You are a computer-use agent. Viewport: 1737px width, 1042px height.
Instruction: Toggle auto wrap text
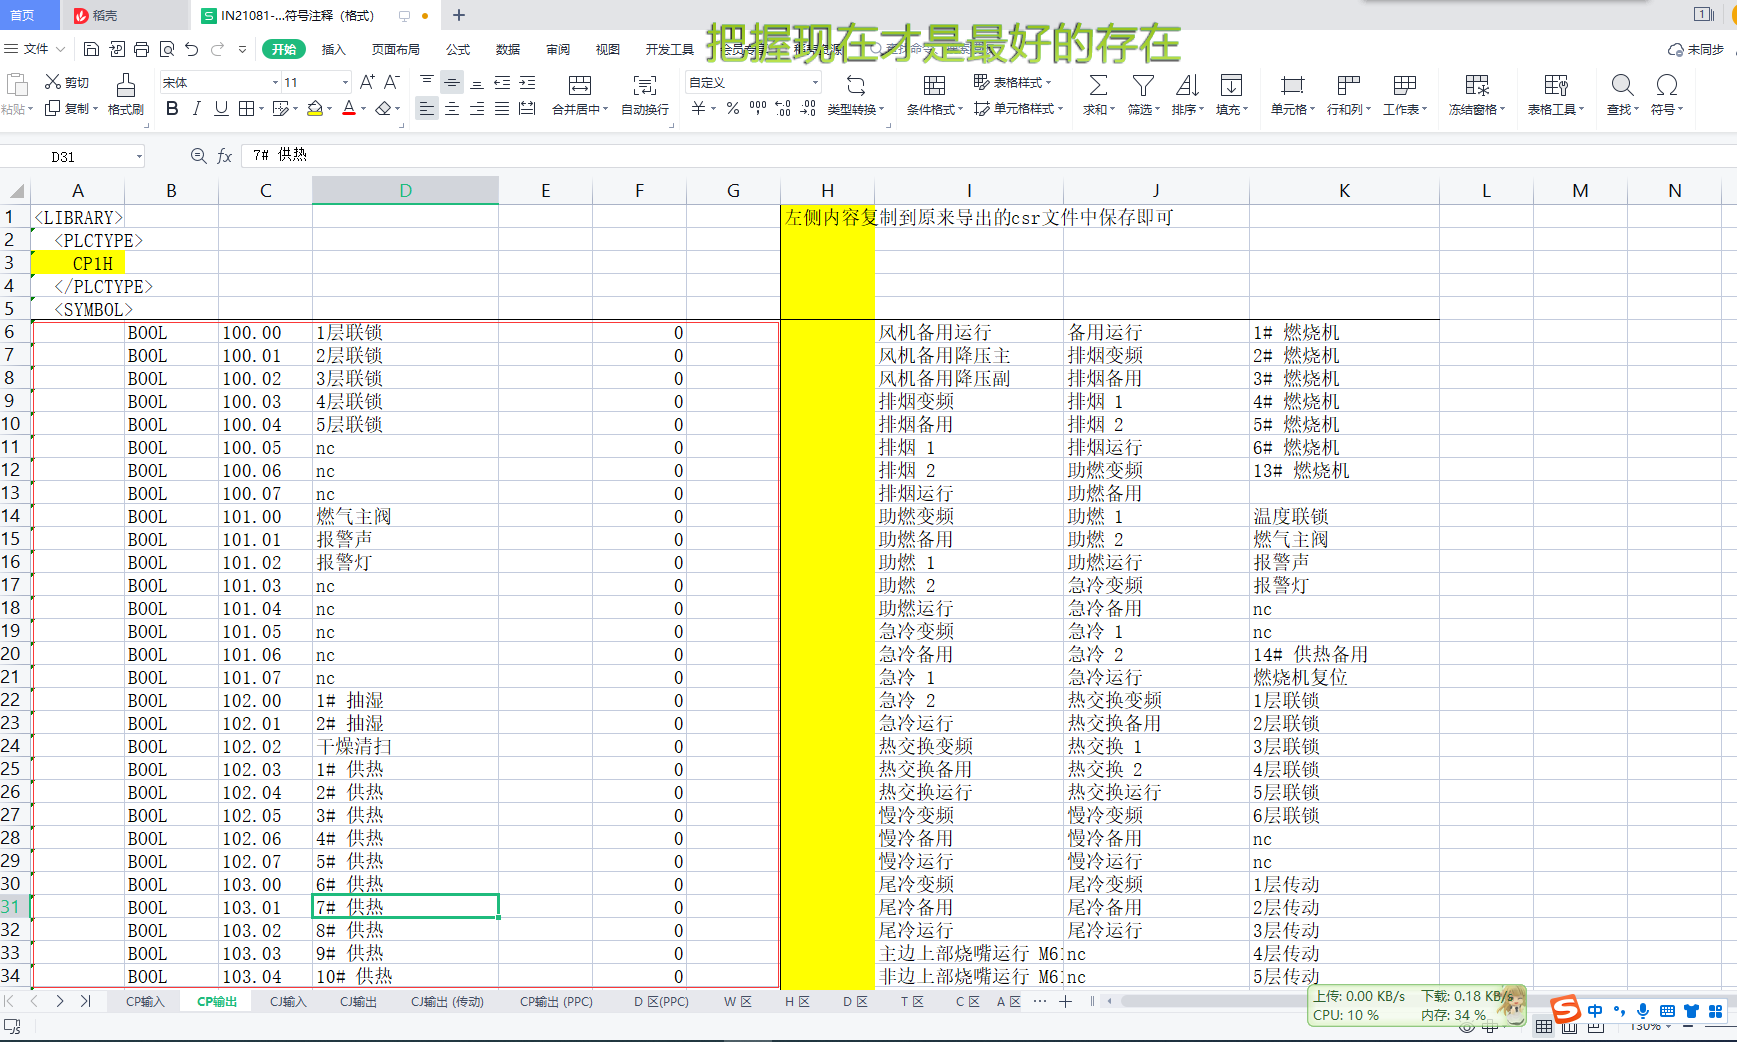[x=645, y=86]
